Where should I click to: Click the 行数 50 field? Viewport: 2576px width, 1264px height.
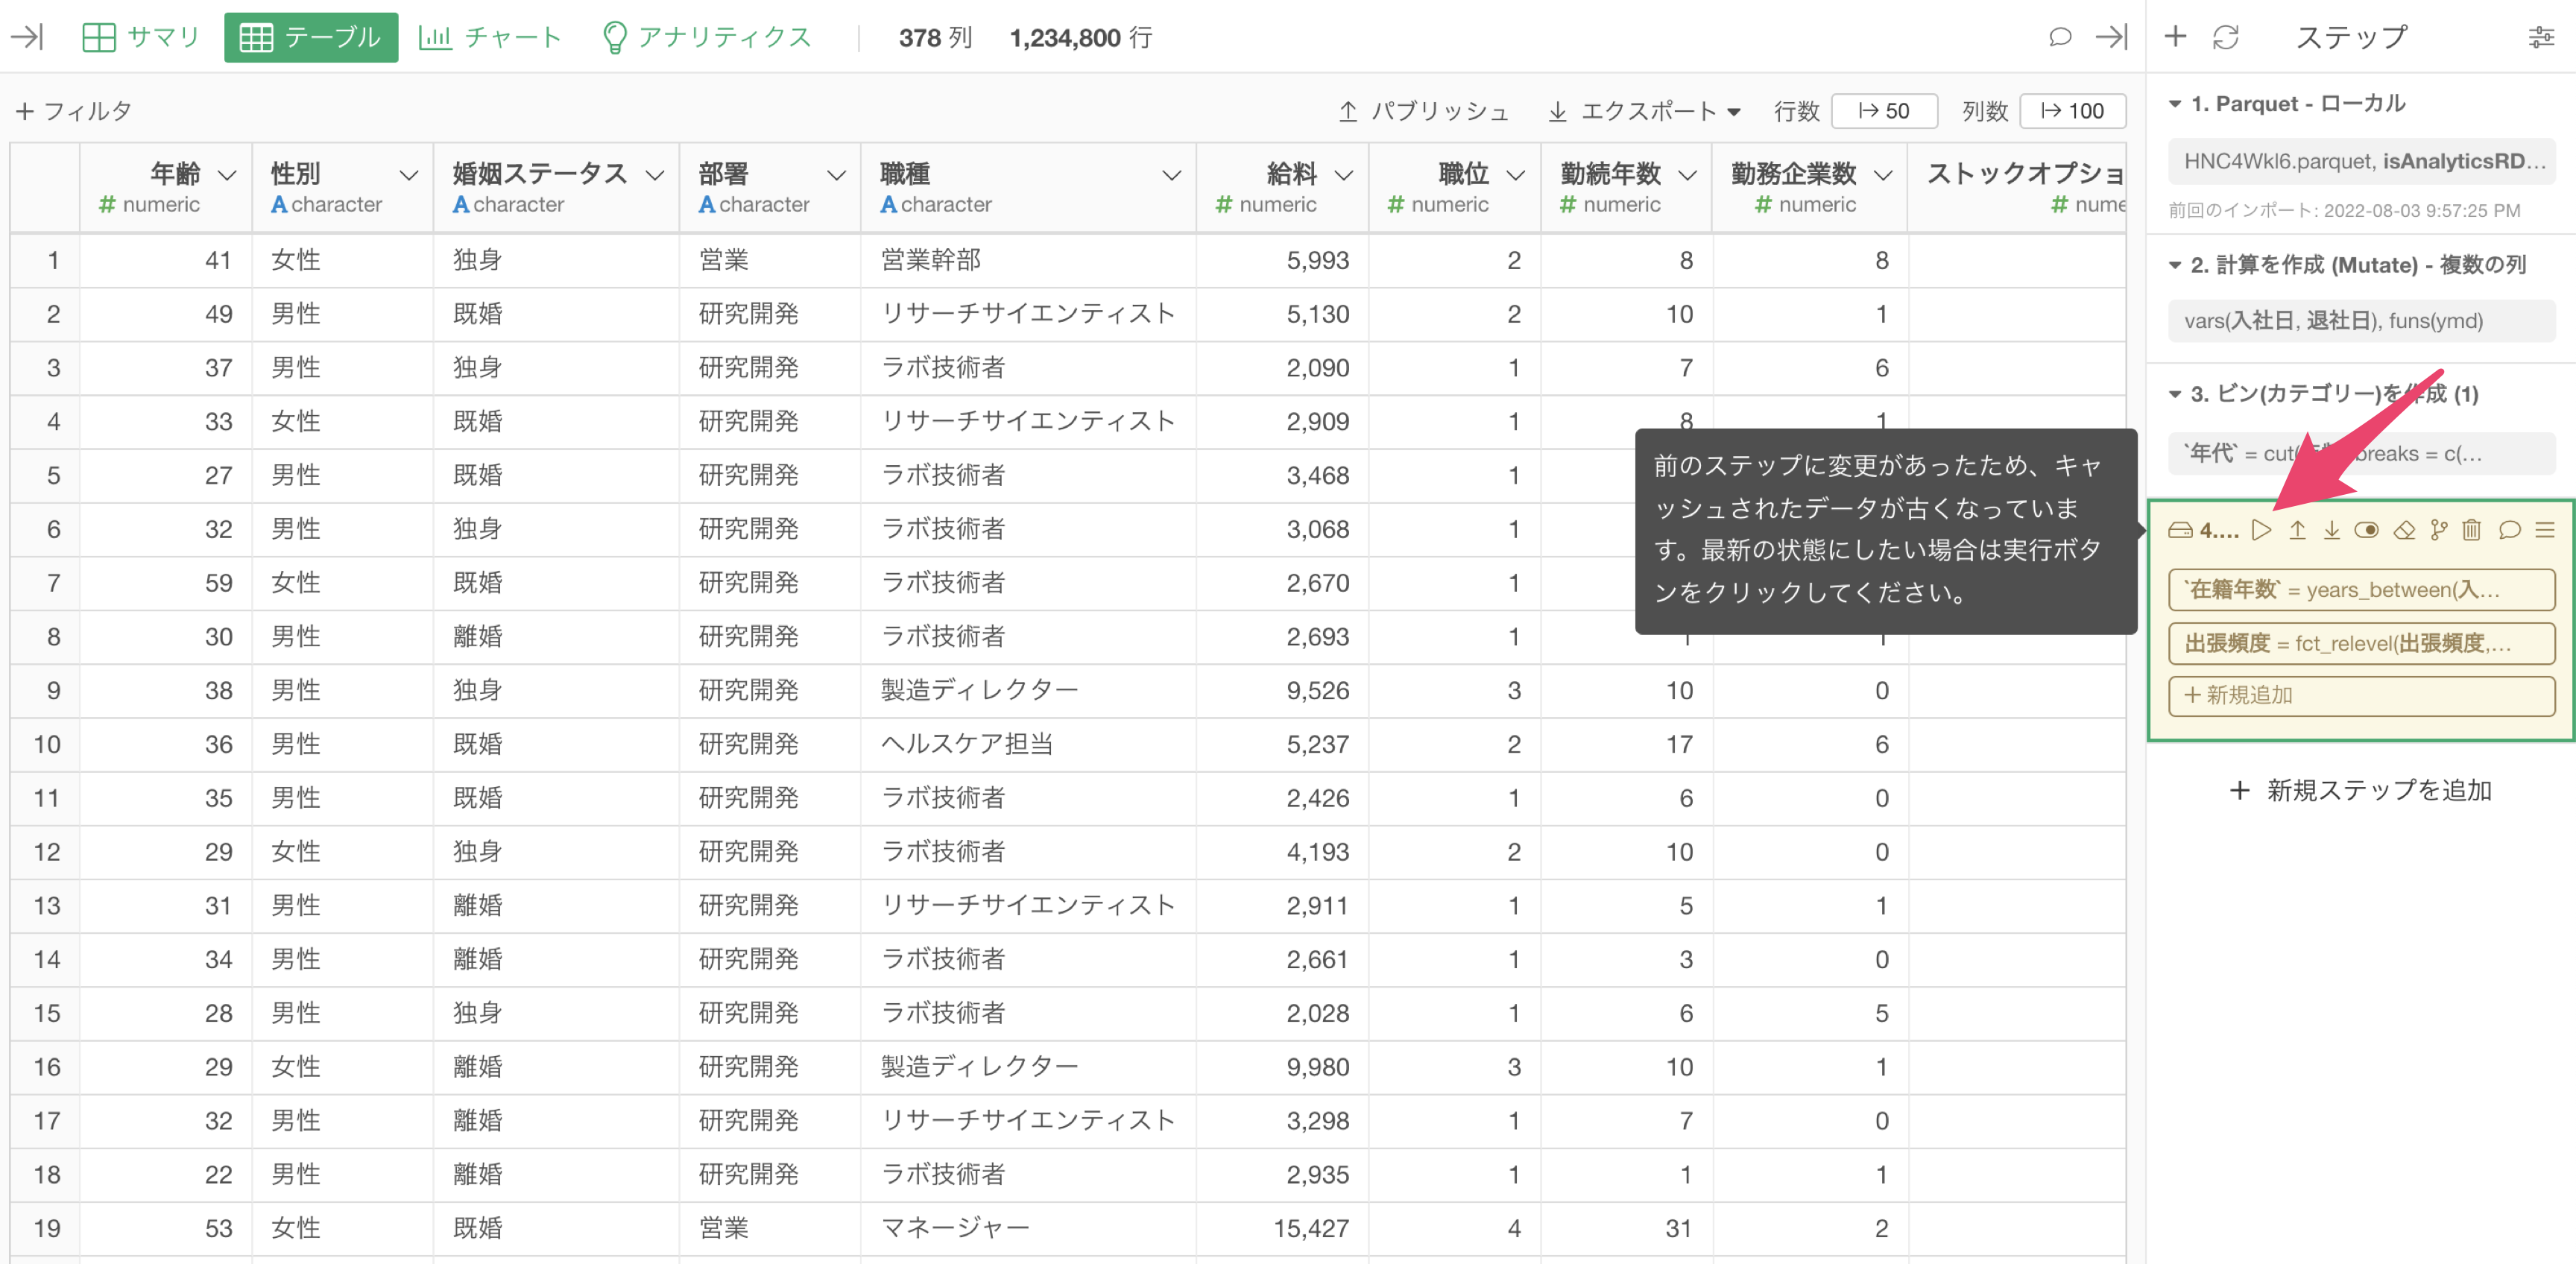tap(1884, 111)
